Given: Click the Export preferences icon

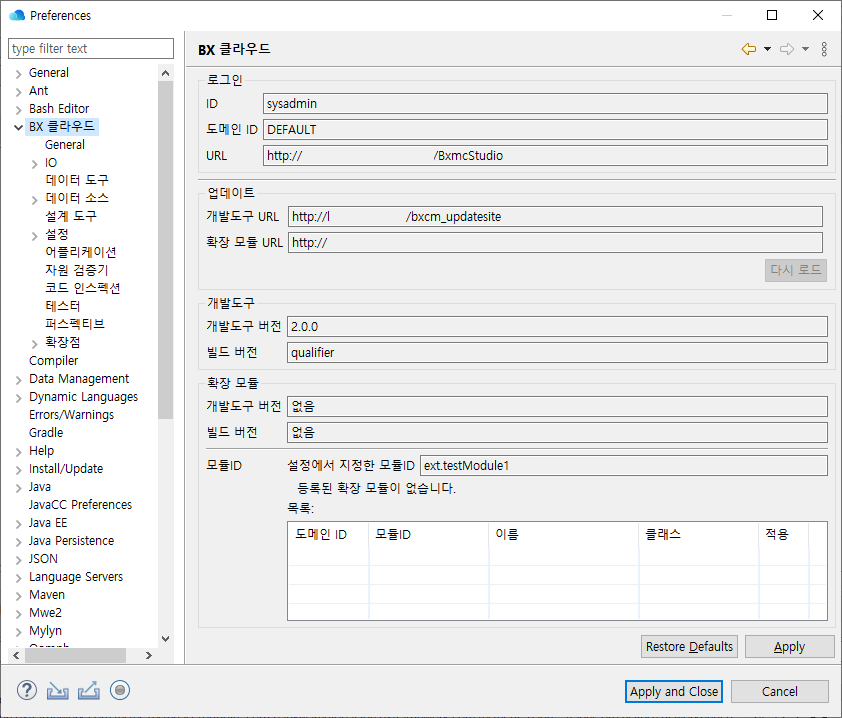Looking at the screenshot, I should (x=89, y=690).
